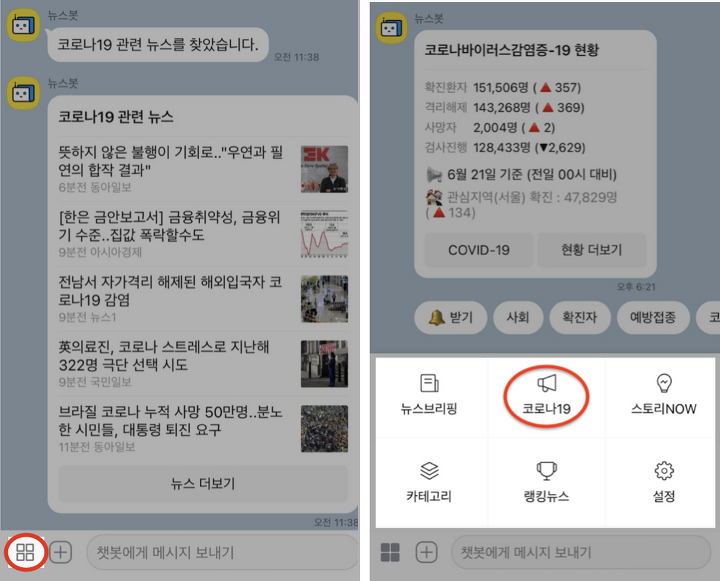Close the filled grid menu icon in right chat
Screen dimensions: 720x581
[x=390, y=553]
